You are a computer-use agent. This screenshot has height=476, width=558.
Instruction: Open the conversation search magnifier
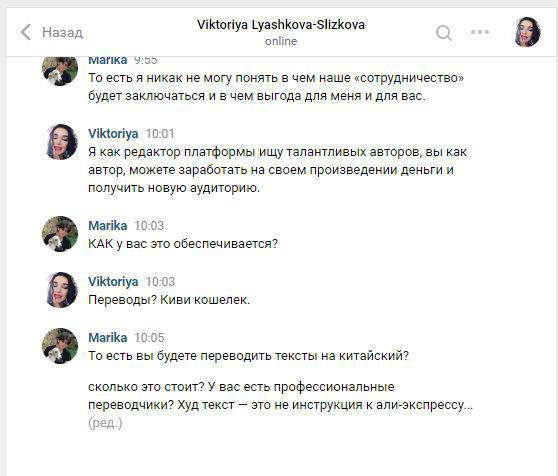tap(444, 33)
